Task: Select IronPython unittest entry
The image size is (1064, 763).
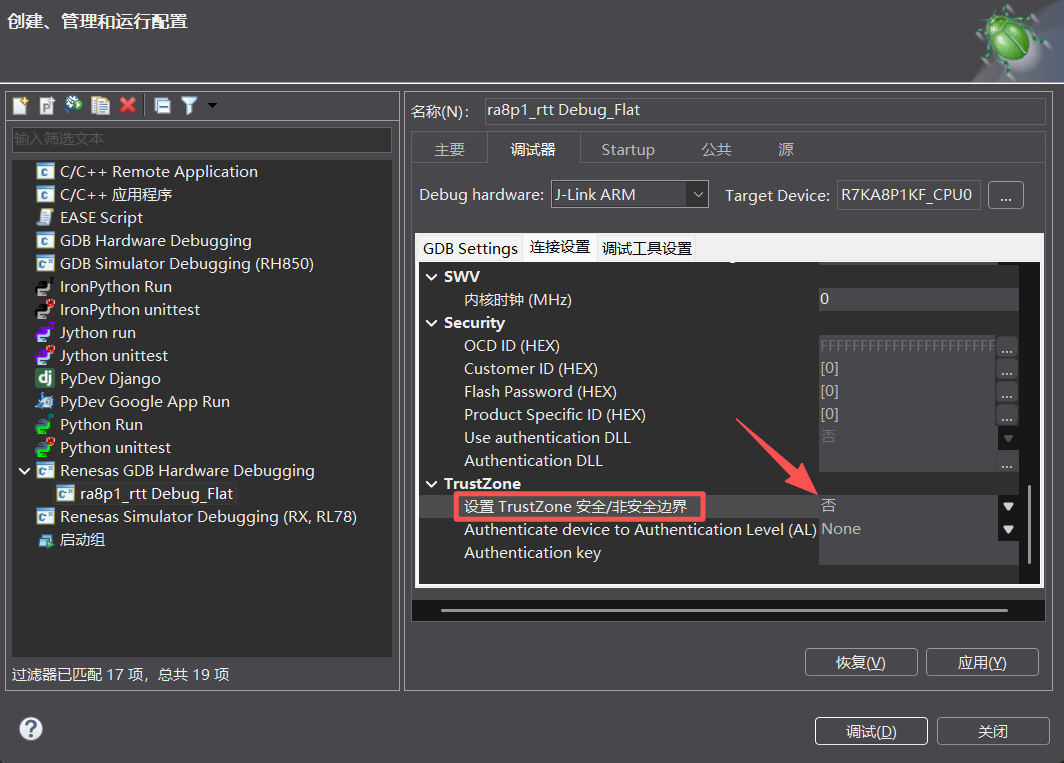Action: pyautogui.click(x=130, y=310)
